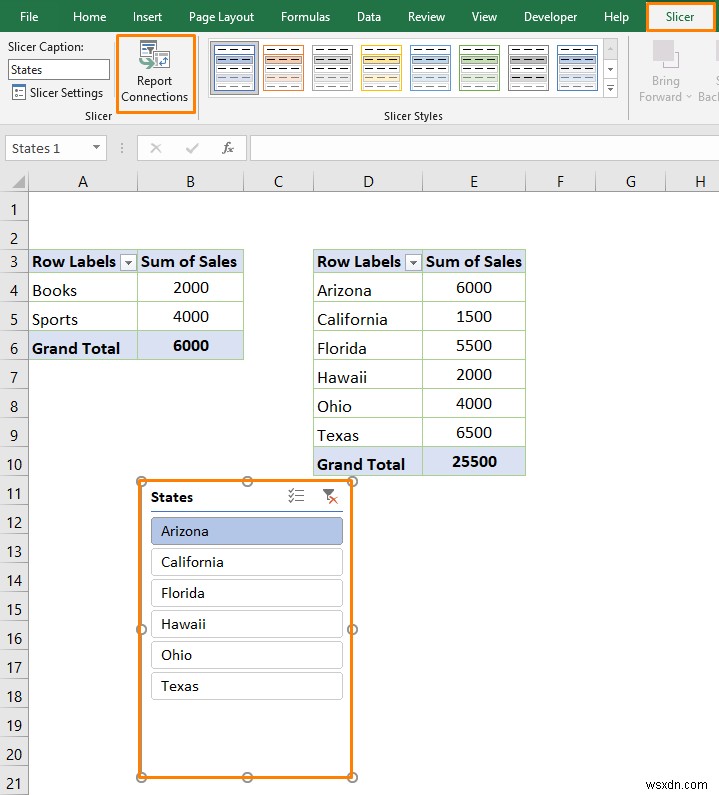The height and width of the screenshot is (795, 719).
Task: Switch to the Home tab
Action: [x=89, y=17]
